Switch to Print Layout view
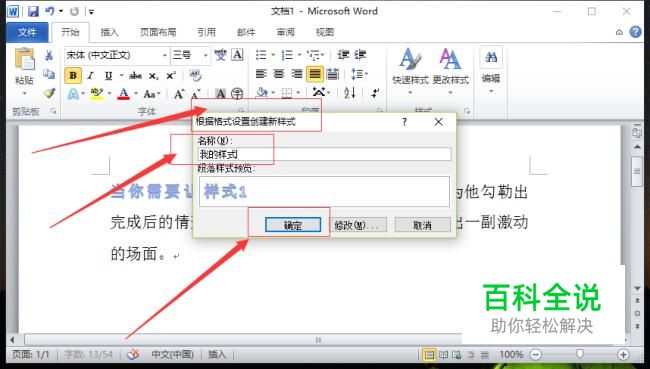 point(429,355)
